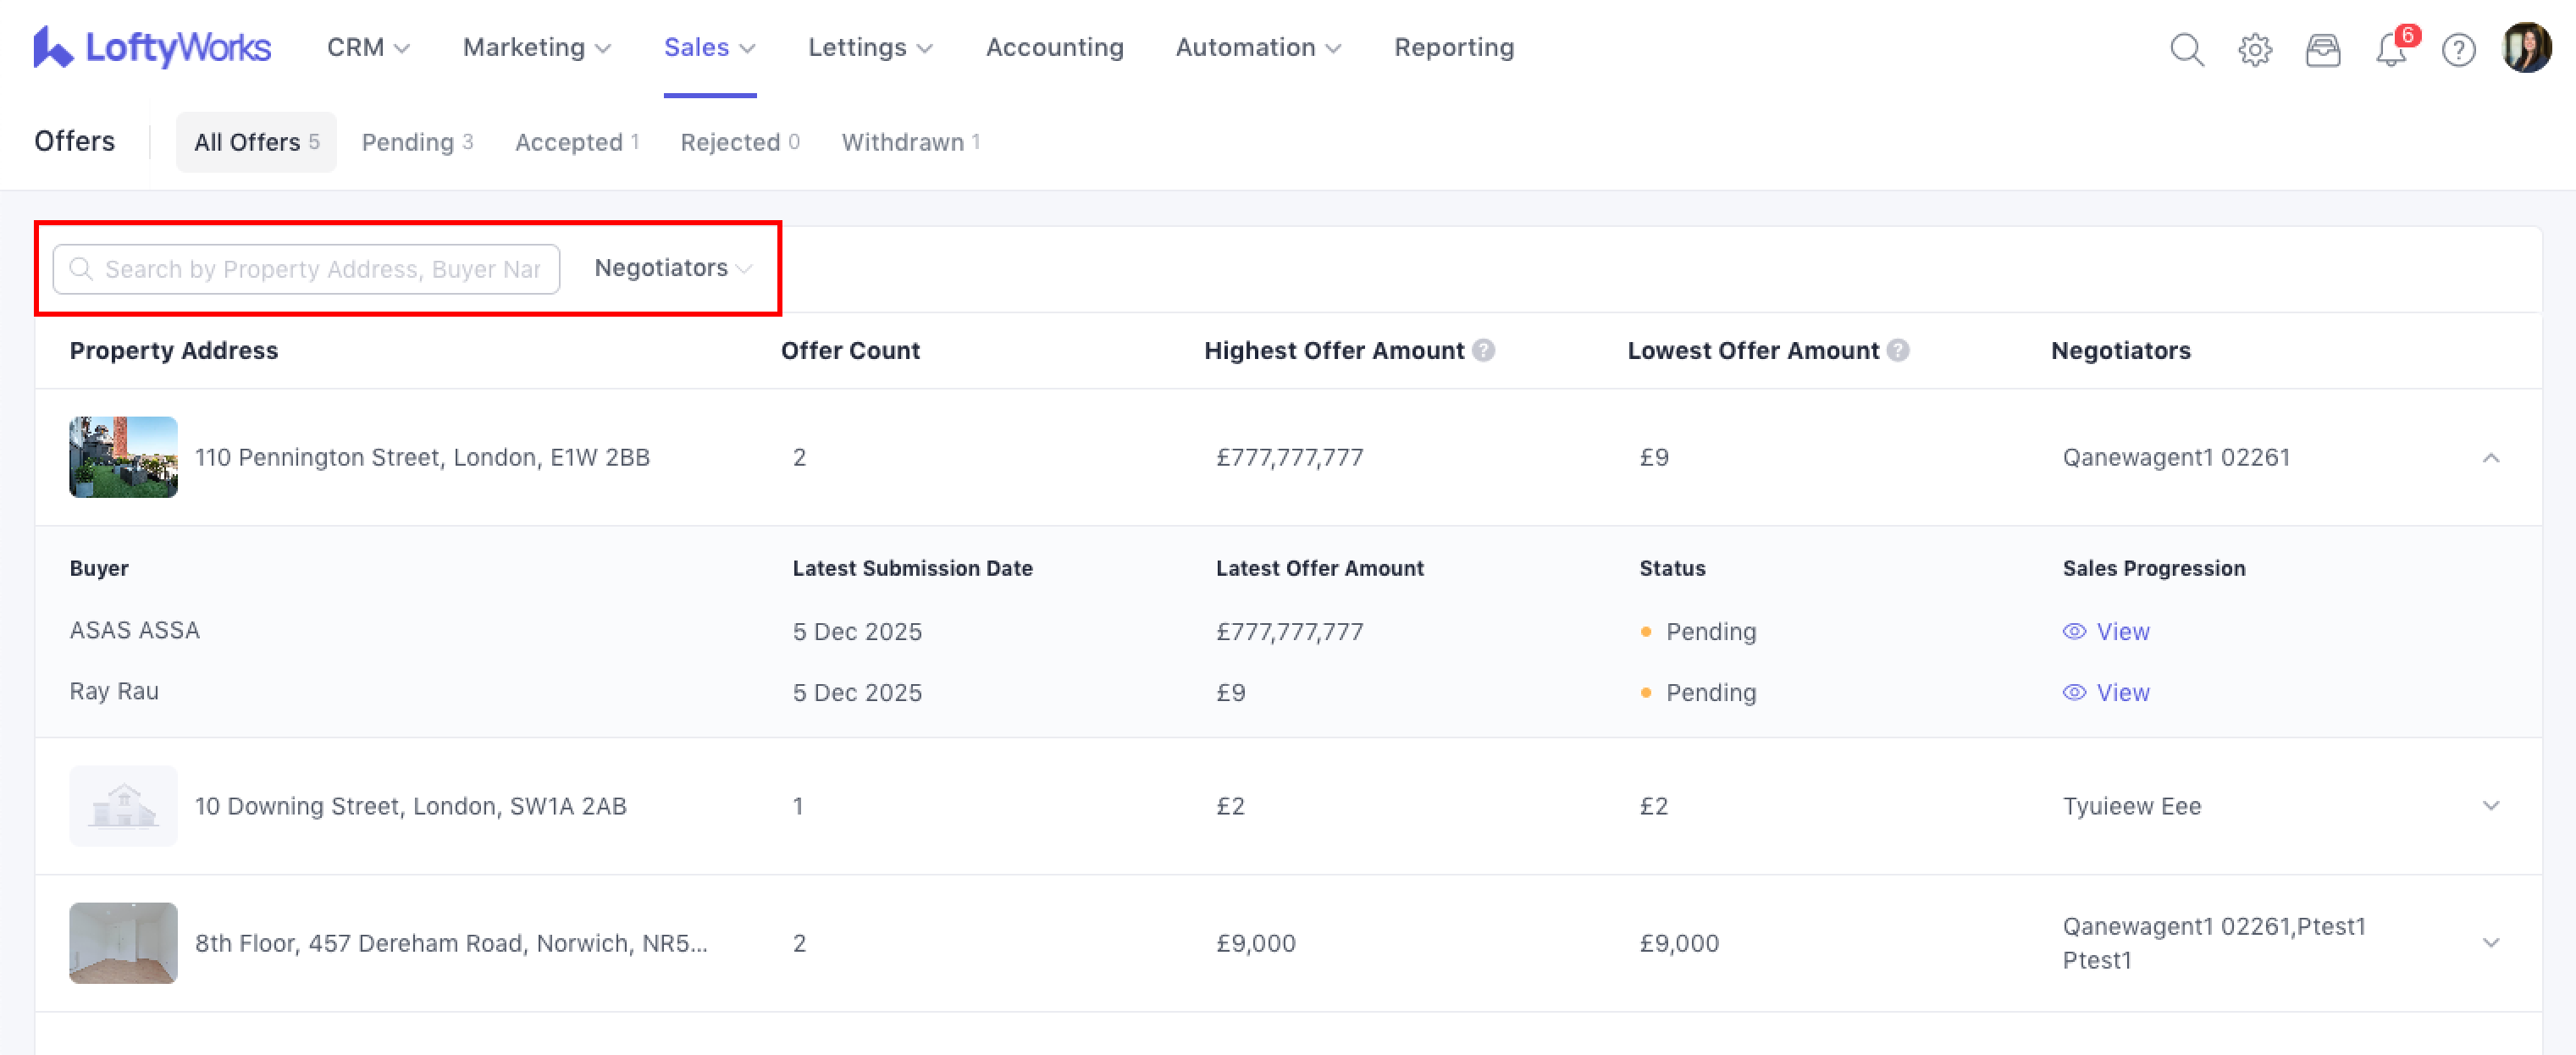Expand the 457 Dereham Road row

pyautogui.click(x=2490, y=943)
